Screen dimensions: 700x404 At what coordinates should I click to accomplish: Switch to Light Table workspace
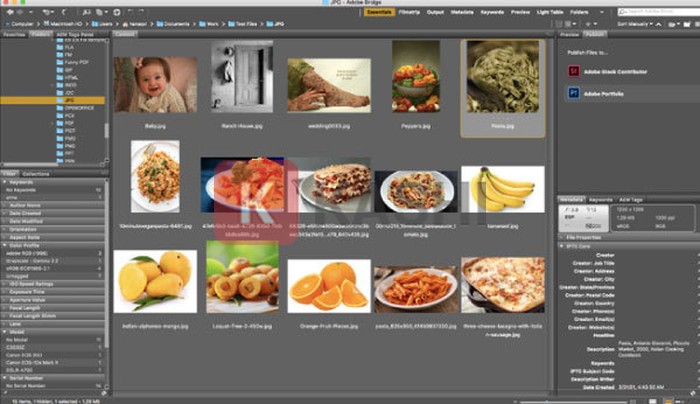(x=550, y=12)
